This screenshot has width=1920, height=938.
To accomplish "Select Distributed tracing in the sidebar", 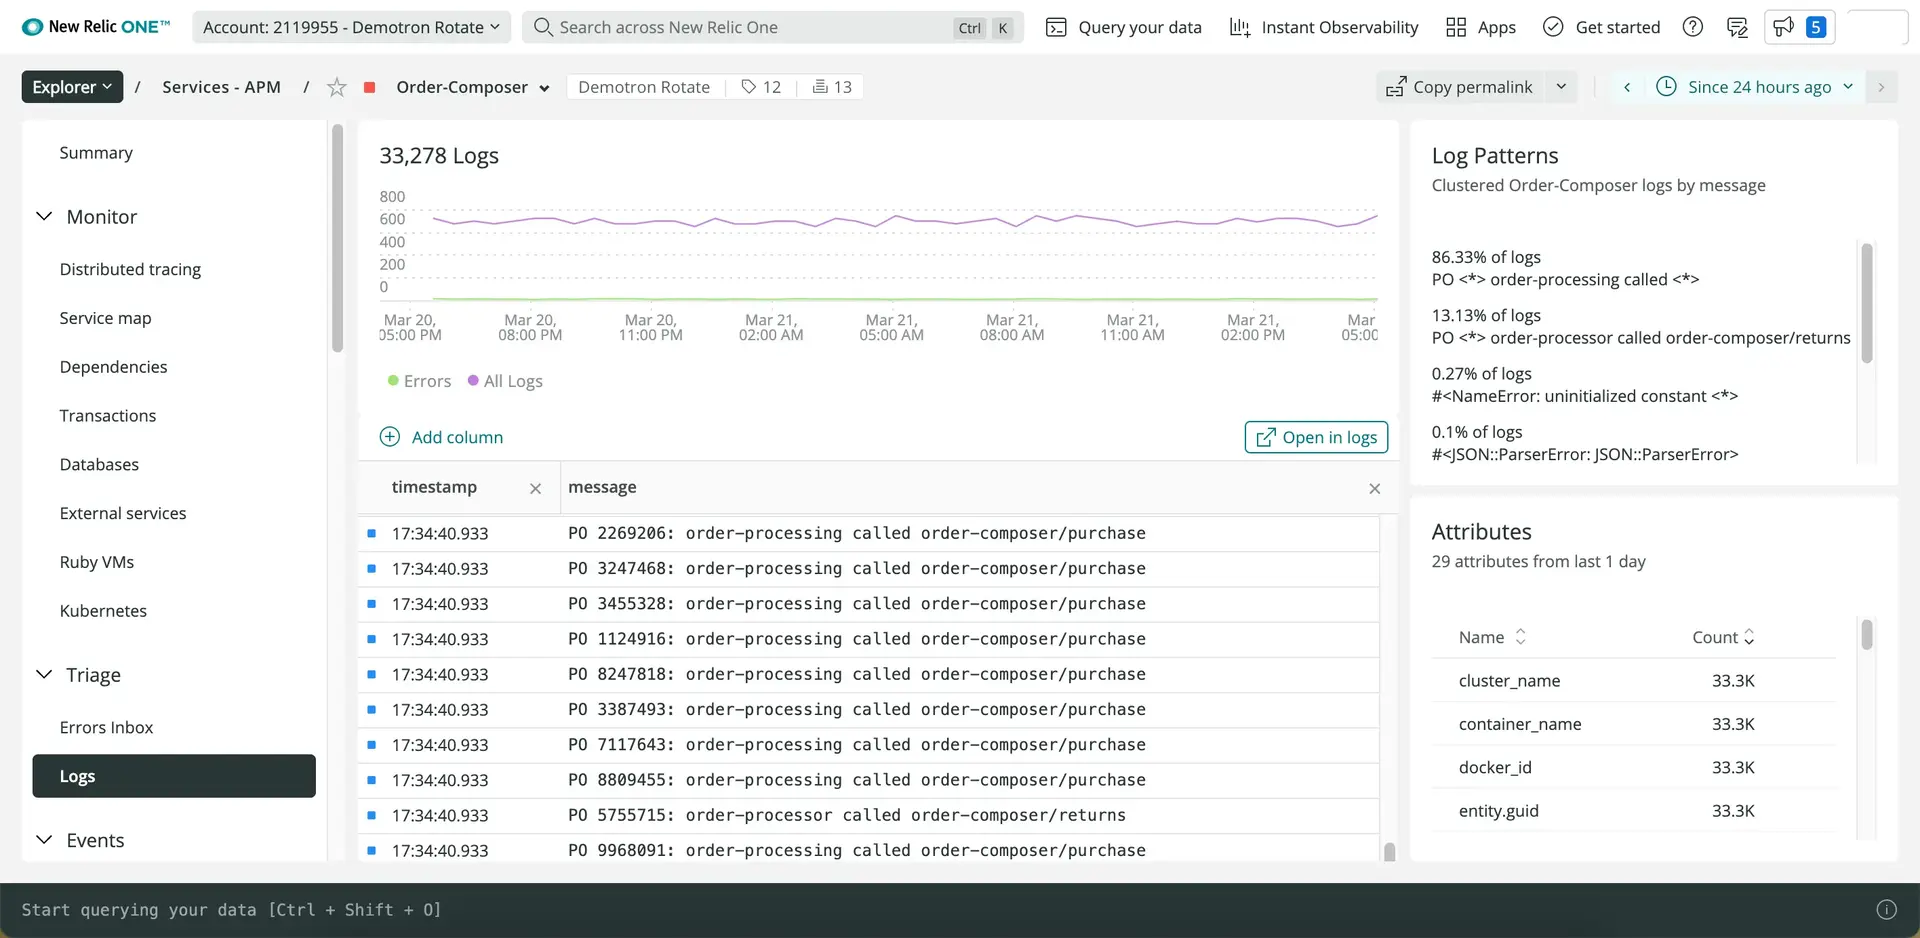I will (130, 269).
